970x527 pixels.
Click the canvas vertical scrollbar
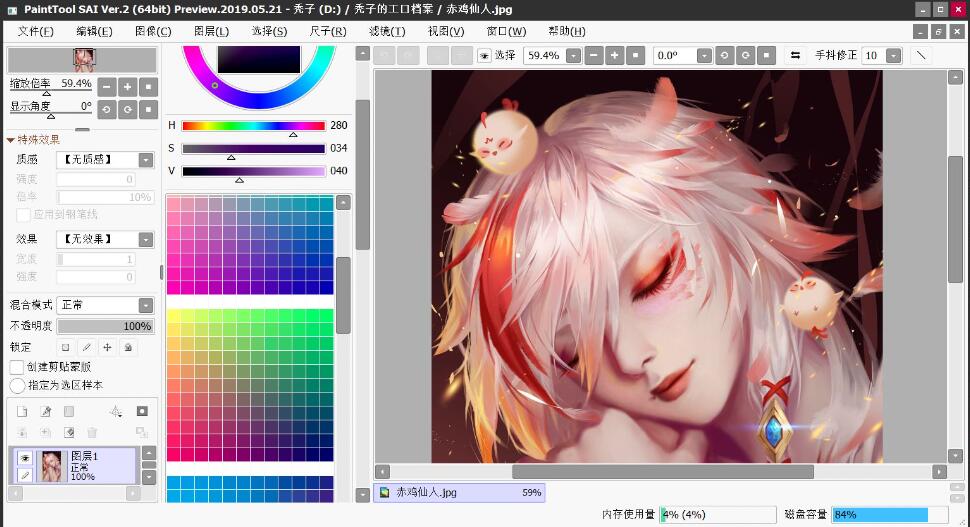tap(955, 220)
